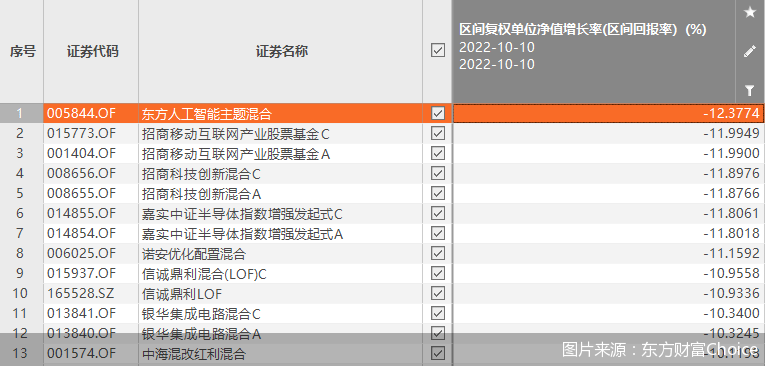Screen dimensions: 765x366
Task: Click fund name 嘉实中证半导体指数增强发起式A
Action: [242, 234]
